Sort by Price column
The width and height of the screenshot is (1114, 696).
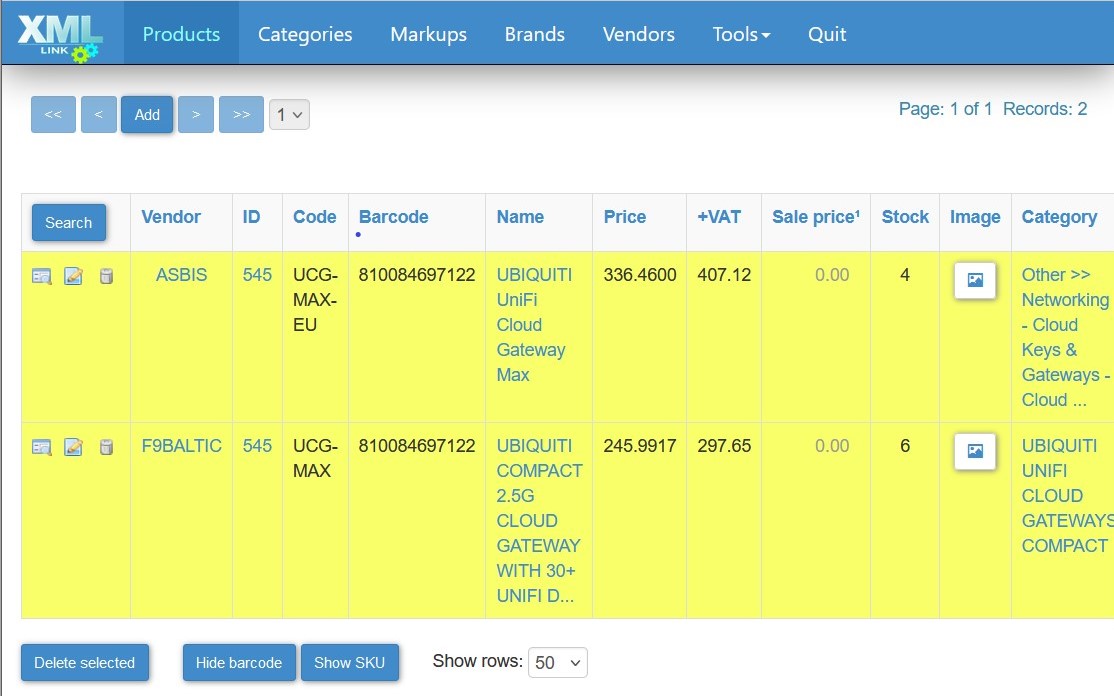[624, 217]
